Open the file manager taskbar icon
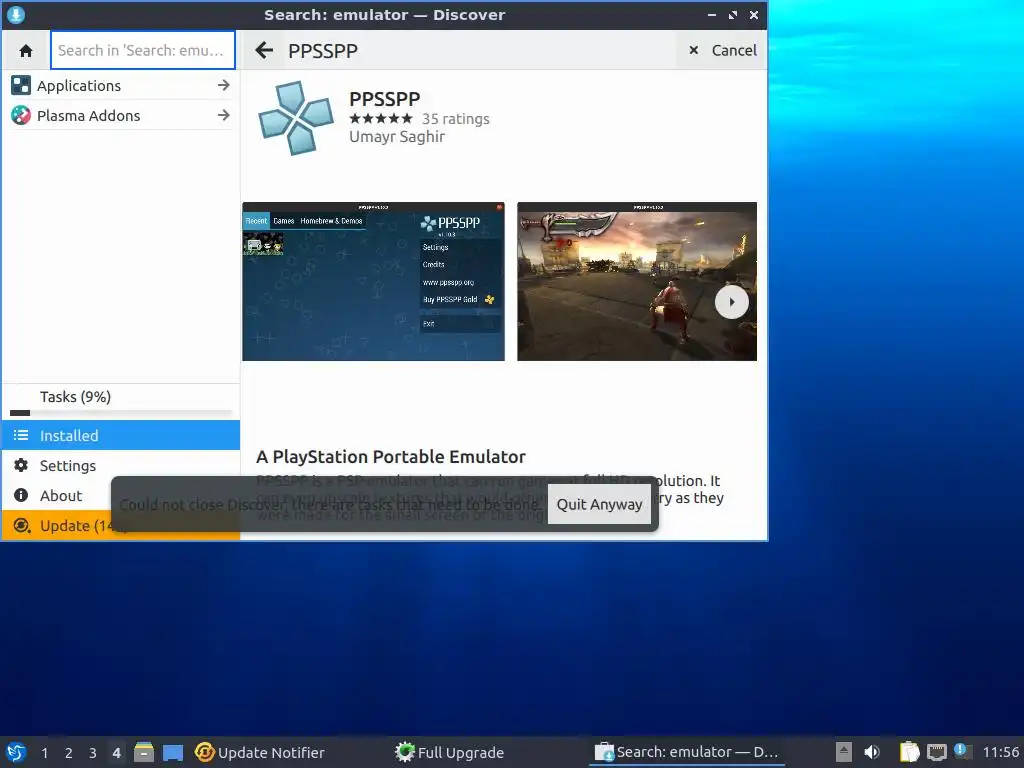 [x=144, y=752]
